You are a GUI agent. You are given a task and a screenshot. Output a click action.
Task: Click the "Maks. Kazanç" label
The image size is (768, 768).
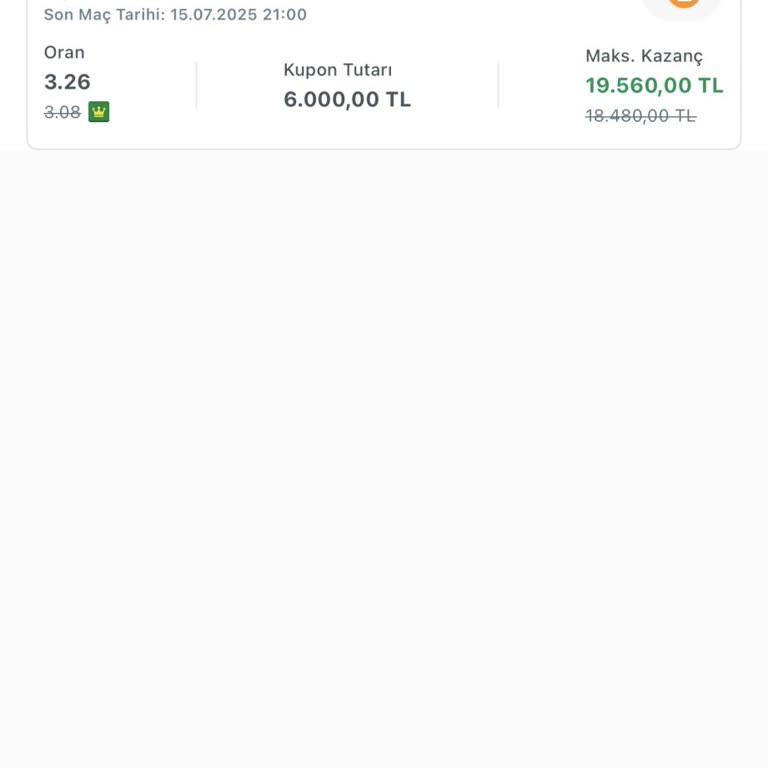(x=644, y=56)
